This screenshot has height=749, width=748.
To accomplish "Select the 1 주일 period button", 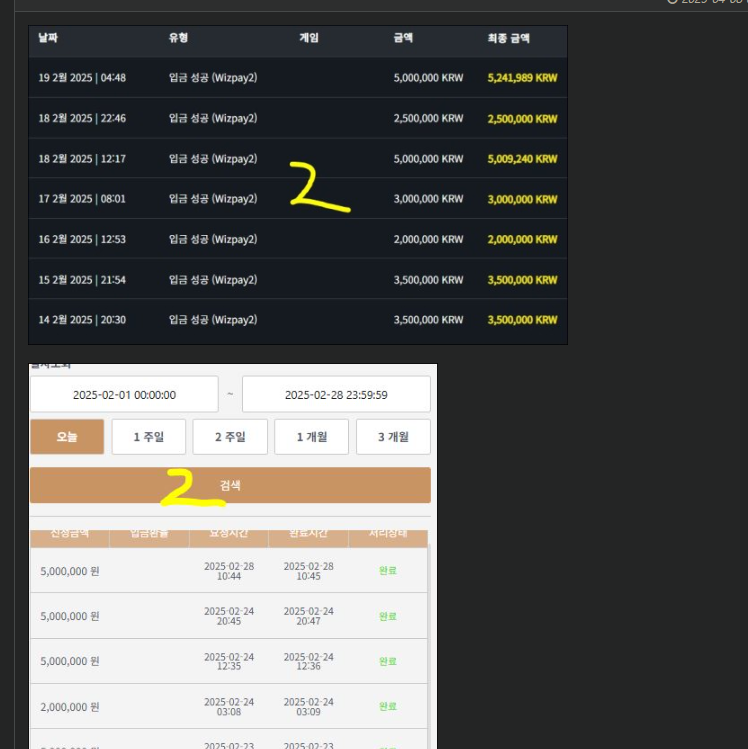I will [x=149, y=437].
